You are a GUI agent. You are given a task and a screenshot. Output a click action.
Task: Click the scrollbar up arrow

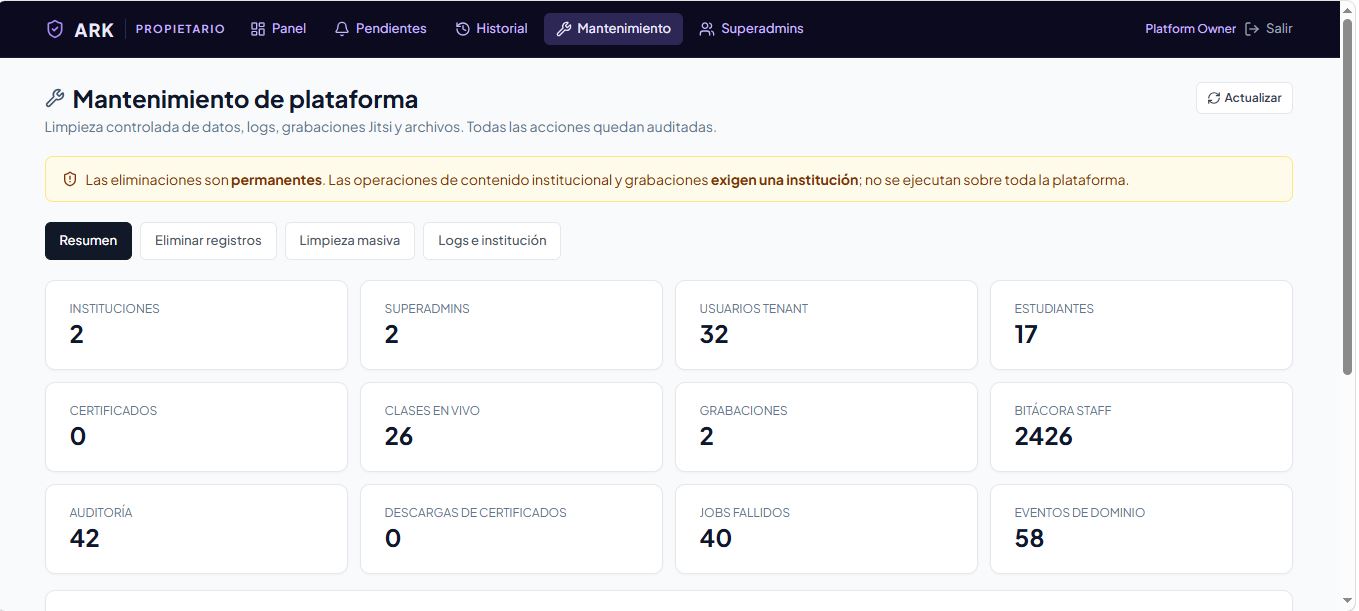click(x=1348, y=8)
